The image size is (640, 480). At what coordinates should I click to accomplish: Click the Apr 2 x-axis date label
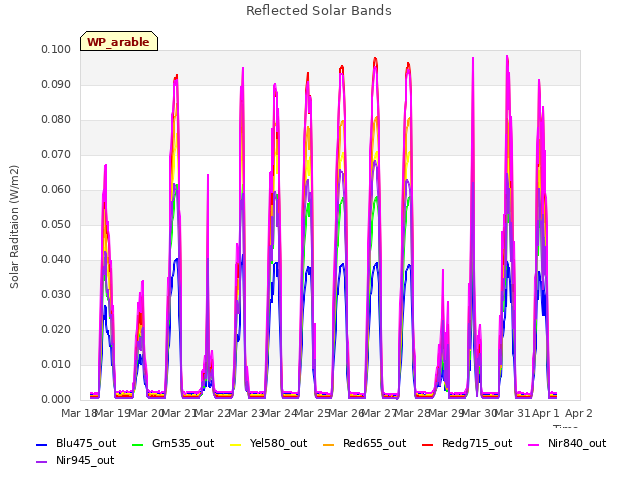tap(579, 413)
